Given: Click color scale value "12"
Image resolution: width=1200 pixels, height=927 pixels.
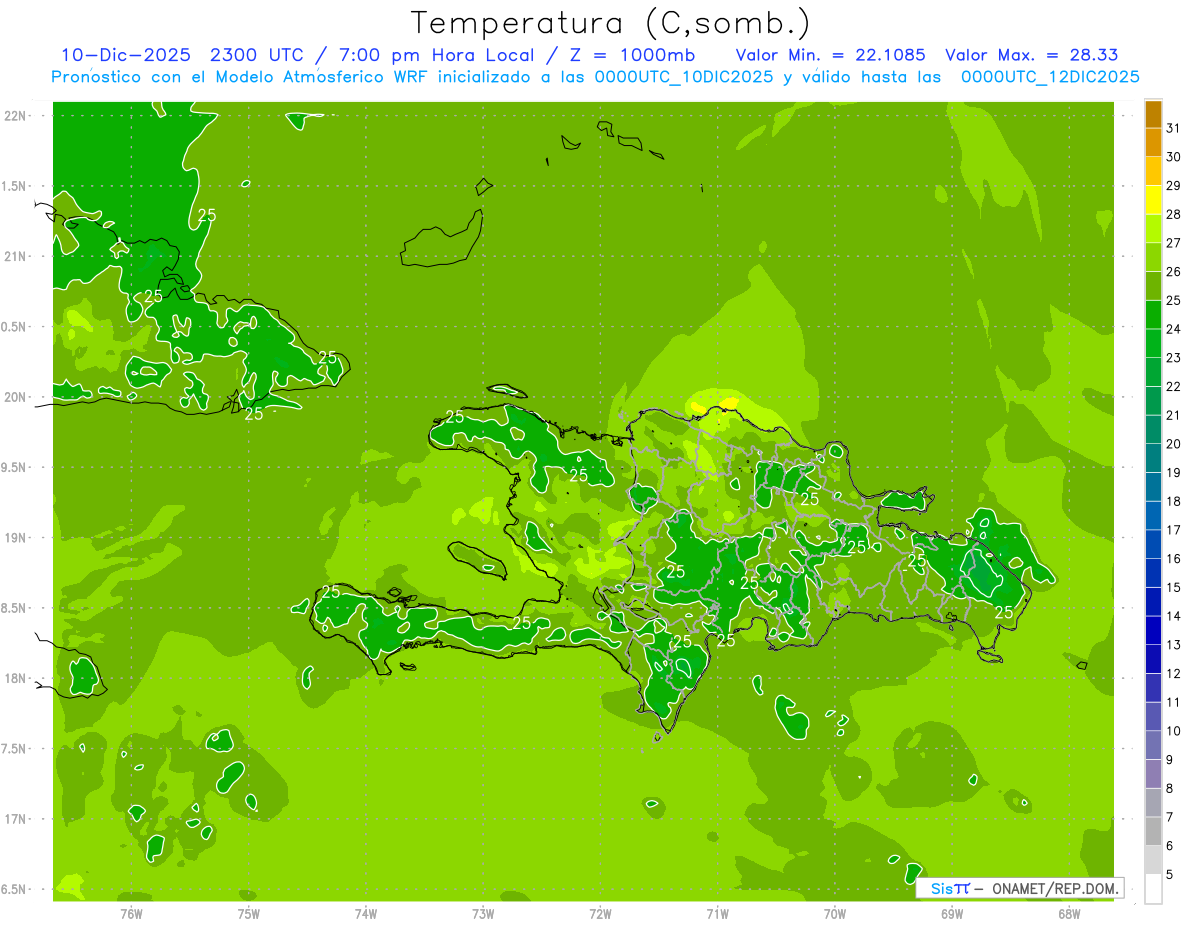Looking at the screenshot, I should tap(1174, 674).
